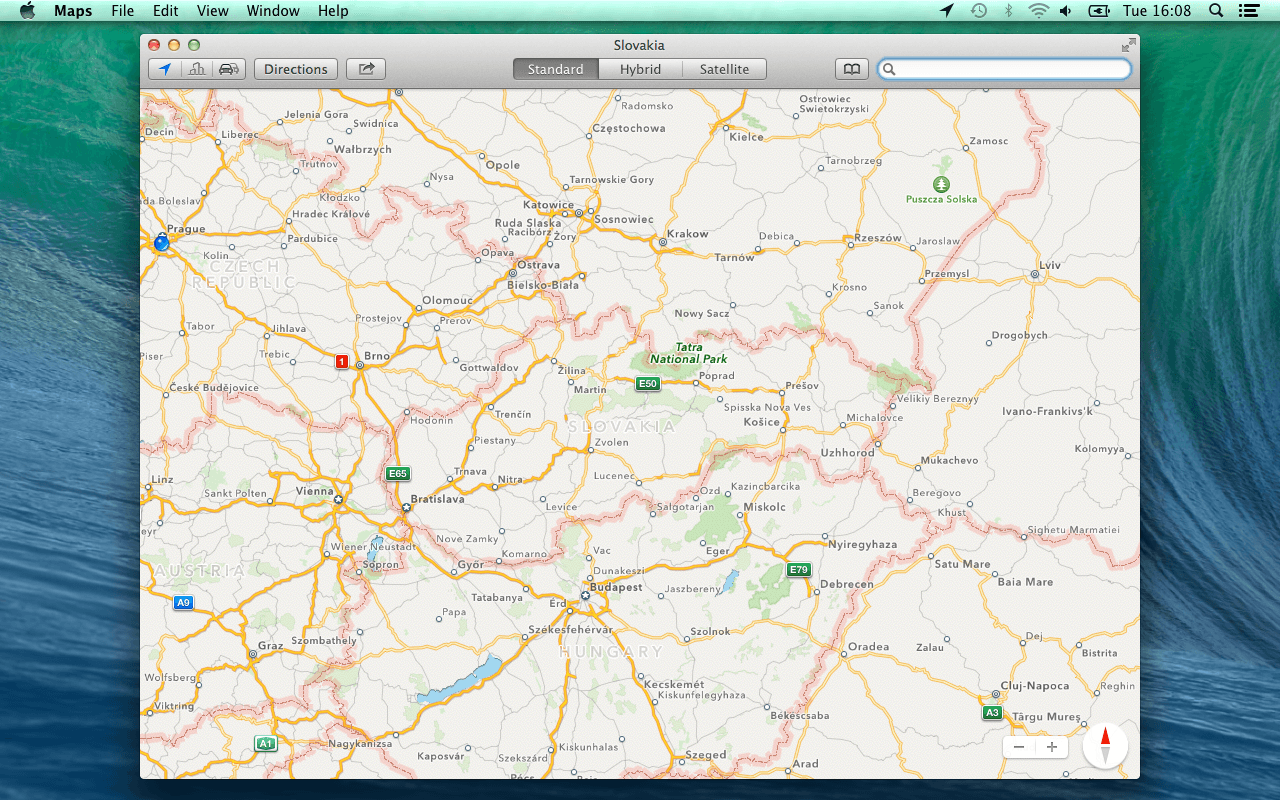Open the File menu
1280x800 pixels.
tap(123, 11)
